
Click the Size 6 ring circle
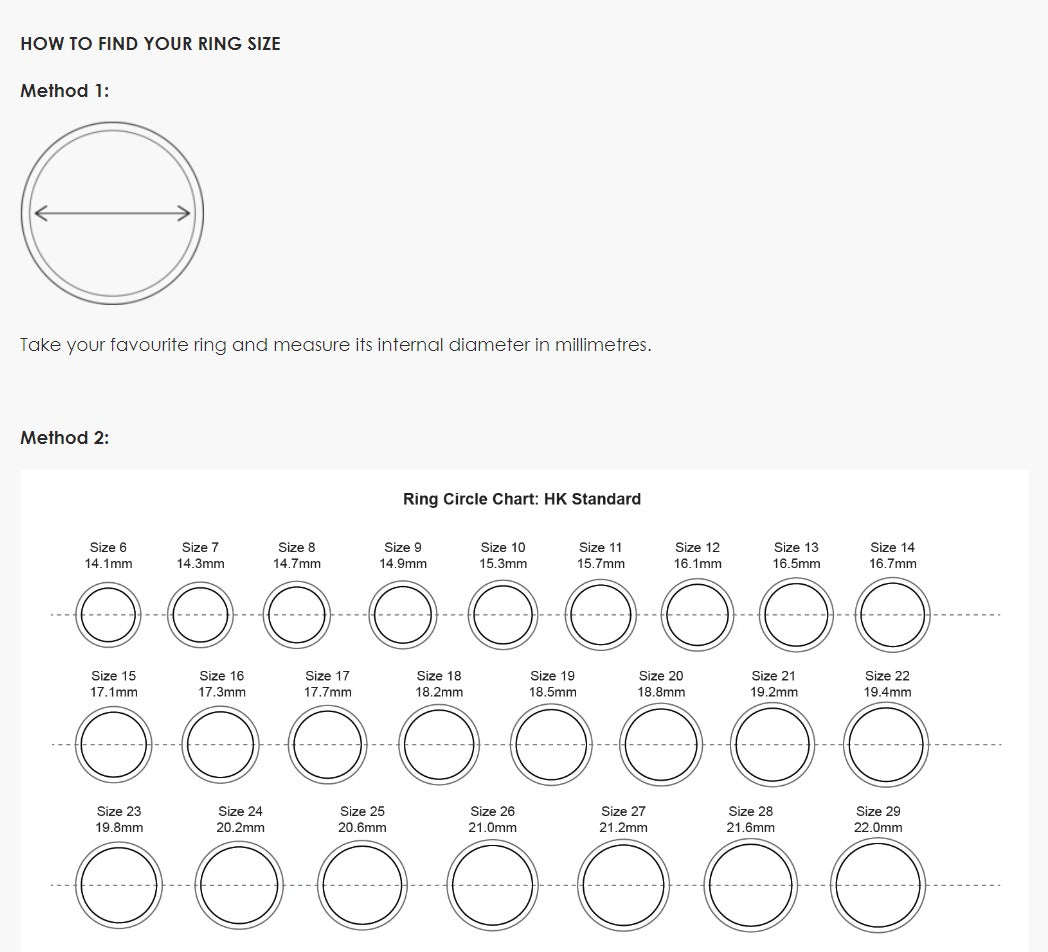[x=107, y=615]
